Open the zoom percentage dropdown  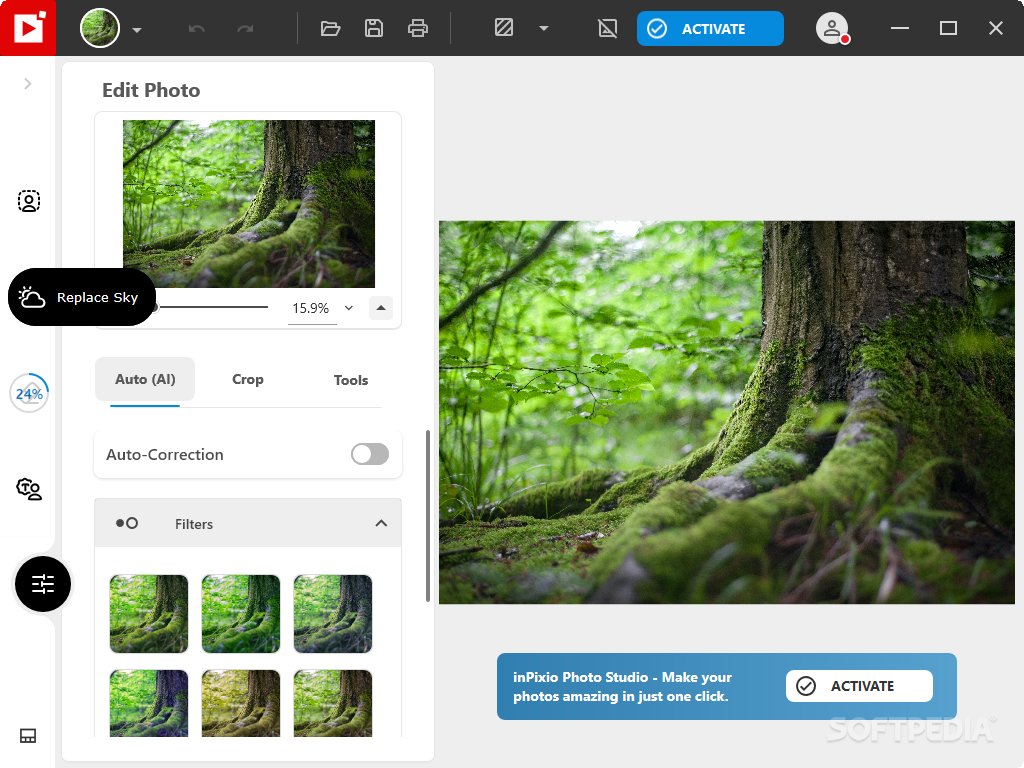click(347, 308)
